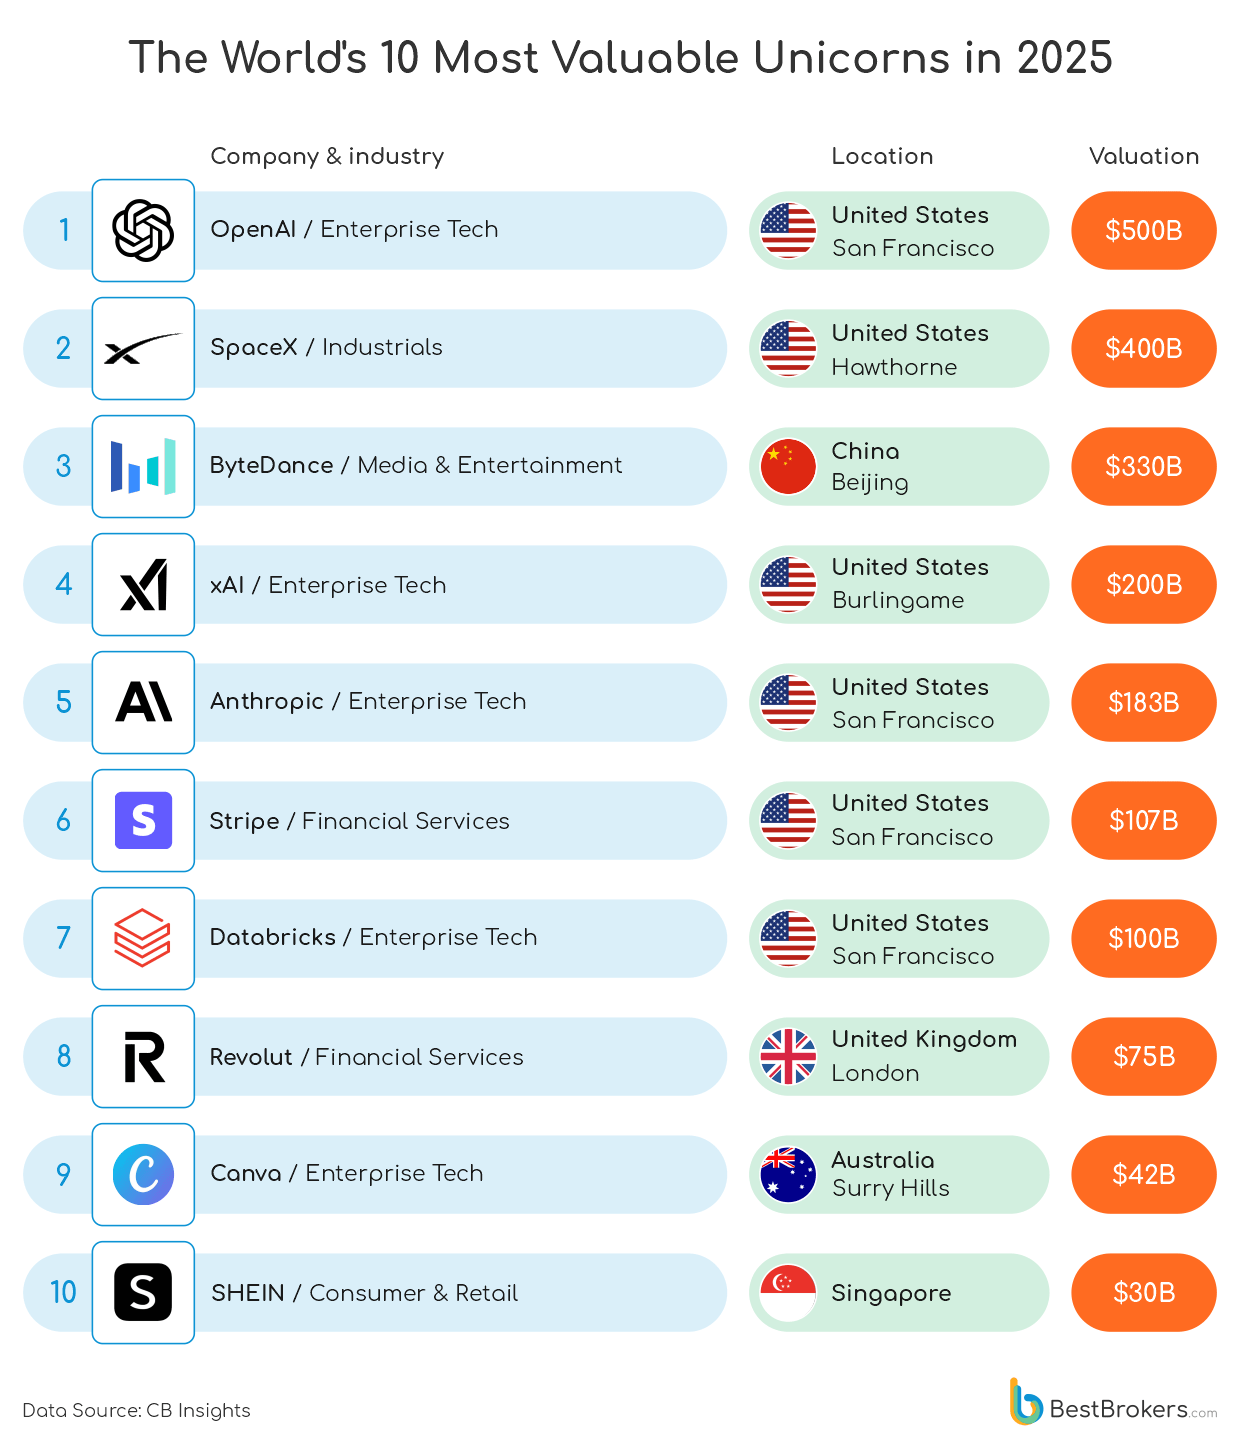The width and height of the screenshot is (1240, 1450).
Task: Select the ByteDance logo
Action: click(143, 466)
